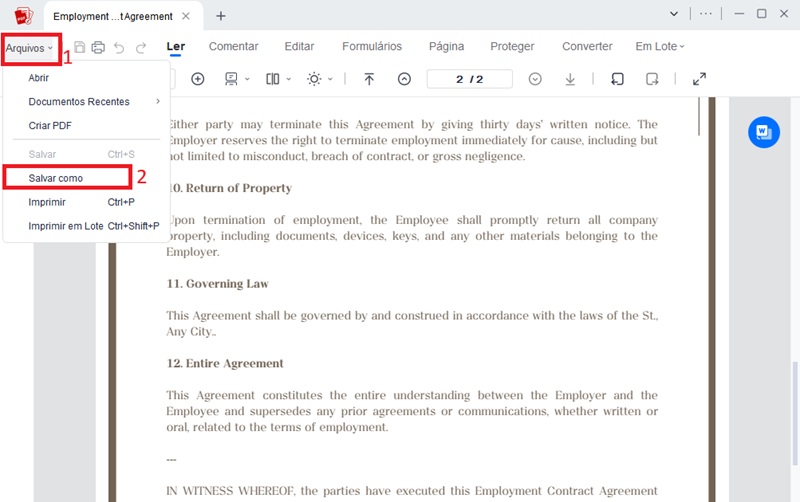Open the Comentar tab
This screenshot has width=800, height=502.
point(234,46)
